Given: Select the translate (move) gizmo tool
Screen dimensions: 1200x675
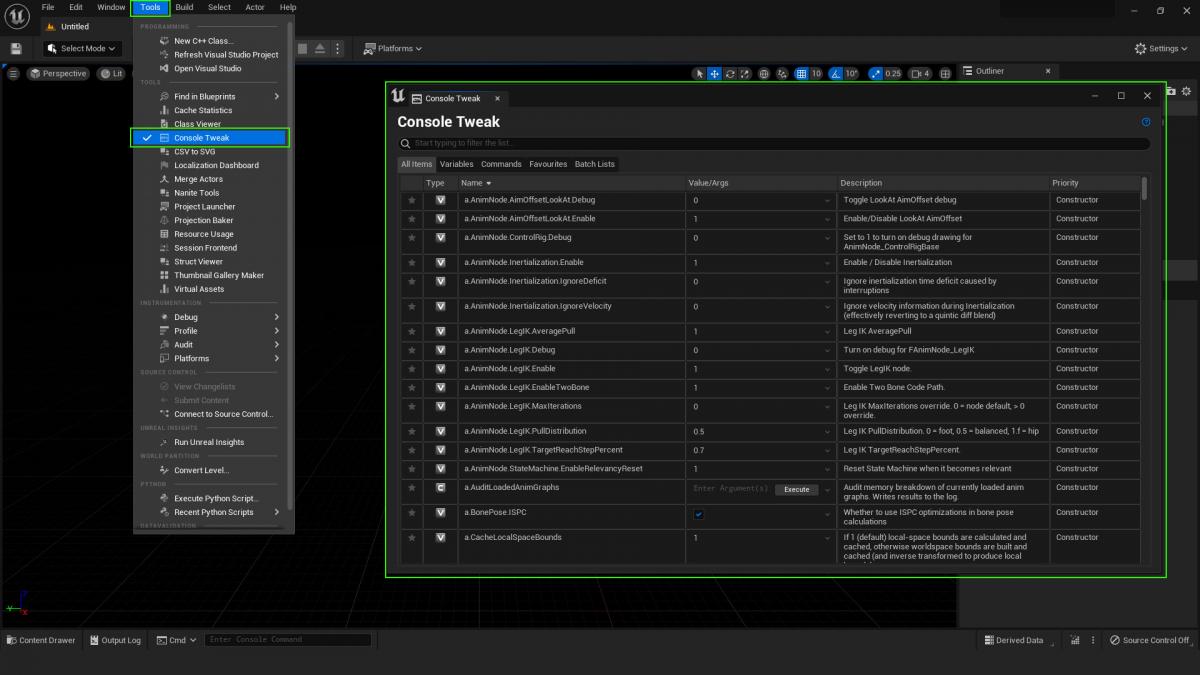Looking at the screenshot, I should tap(715, 74).
